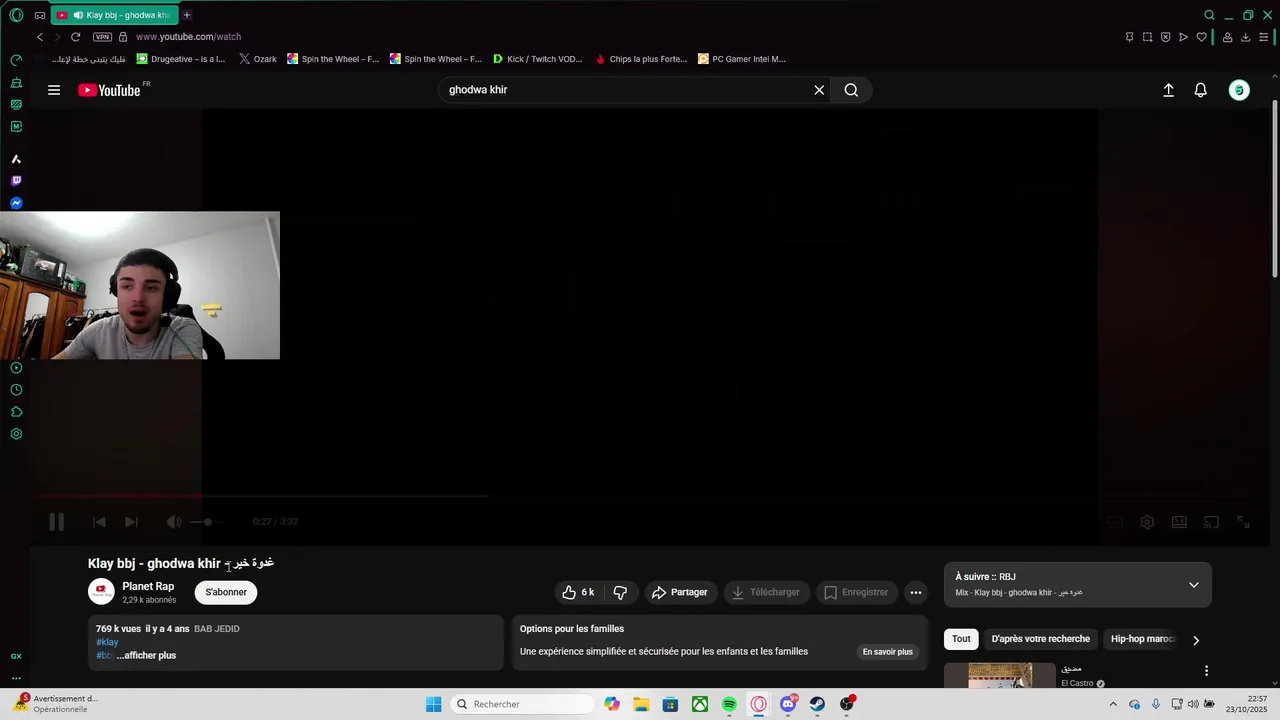This screenshot has height=720, width=1280.
Task: Open the browser snapshot tool icon
Action: (1147, 37)
